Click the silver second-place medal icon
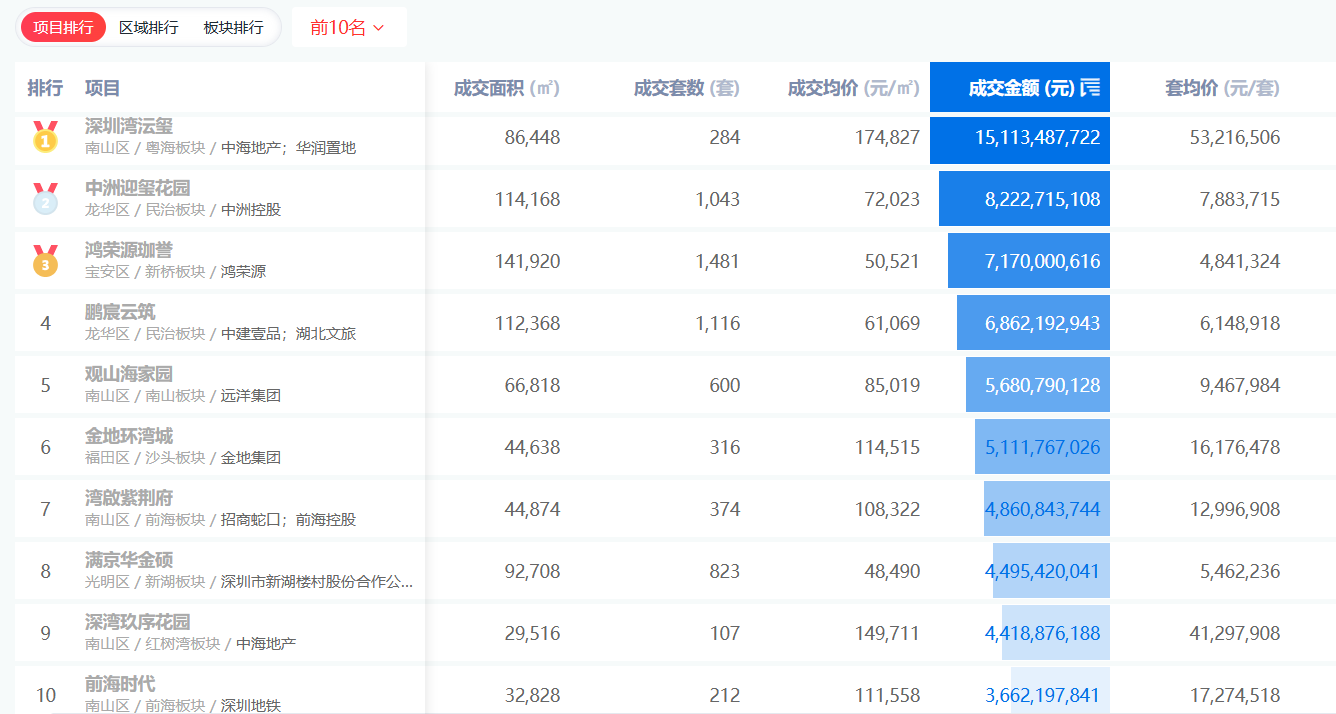 [45, 199]
